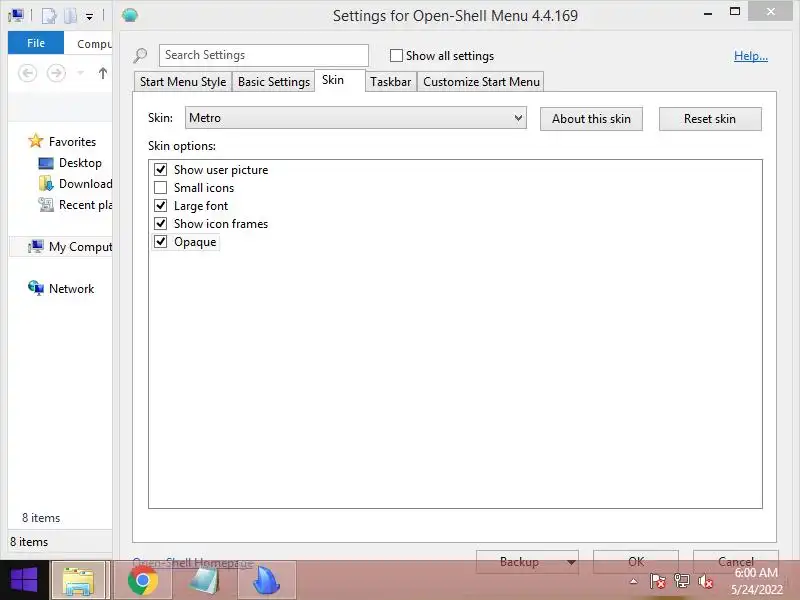Click the new folder quick access icon
The width and height of the screenshot is (800, 600).
(70, 16)
